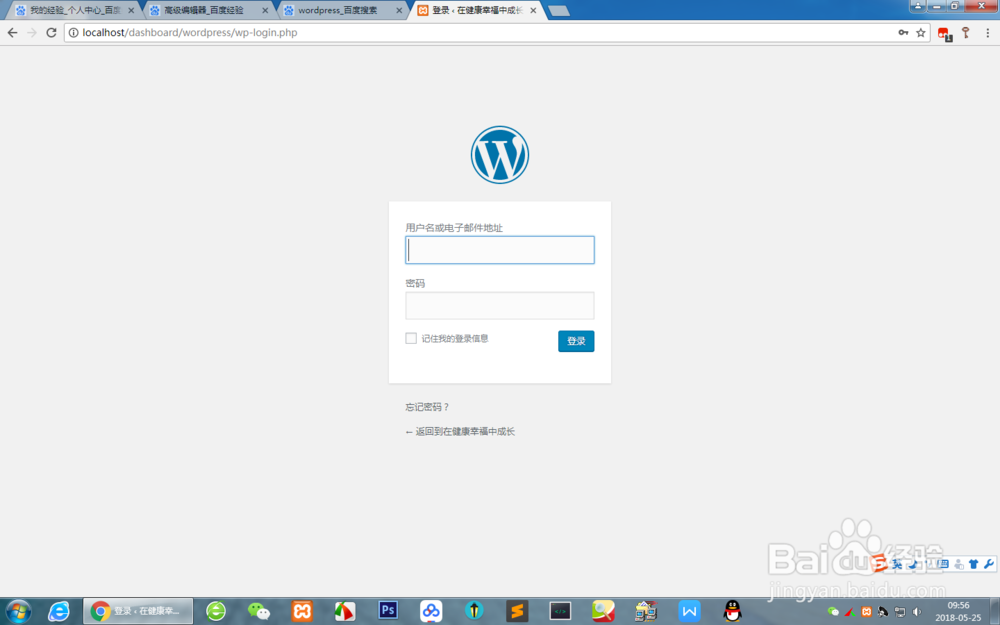1000x625 pixels.
Task: Click the QQ penguin icon in the taskbar
Action: pos(731,611)
